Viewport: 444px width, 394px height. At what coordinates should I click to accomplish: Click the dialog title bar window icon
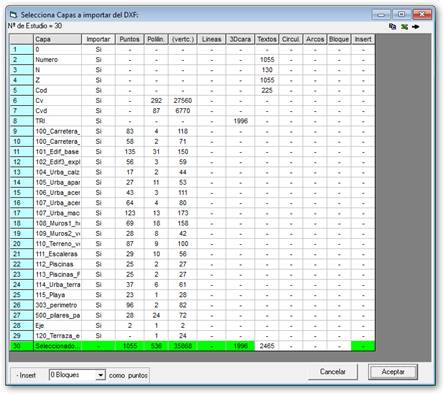13,15
